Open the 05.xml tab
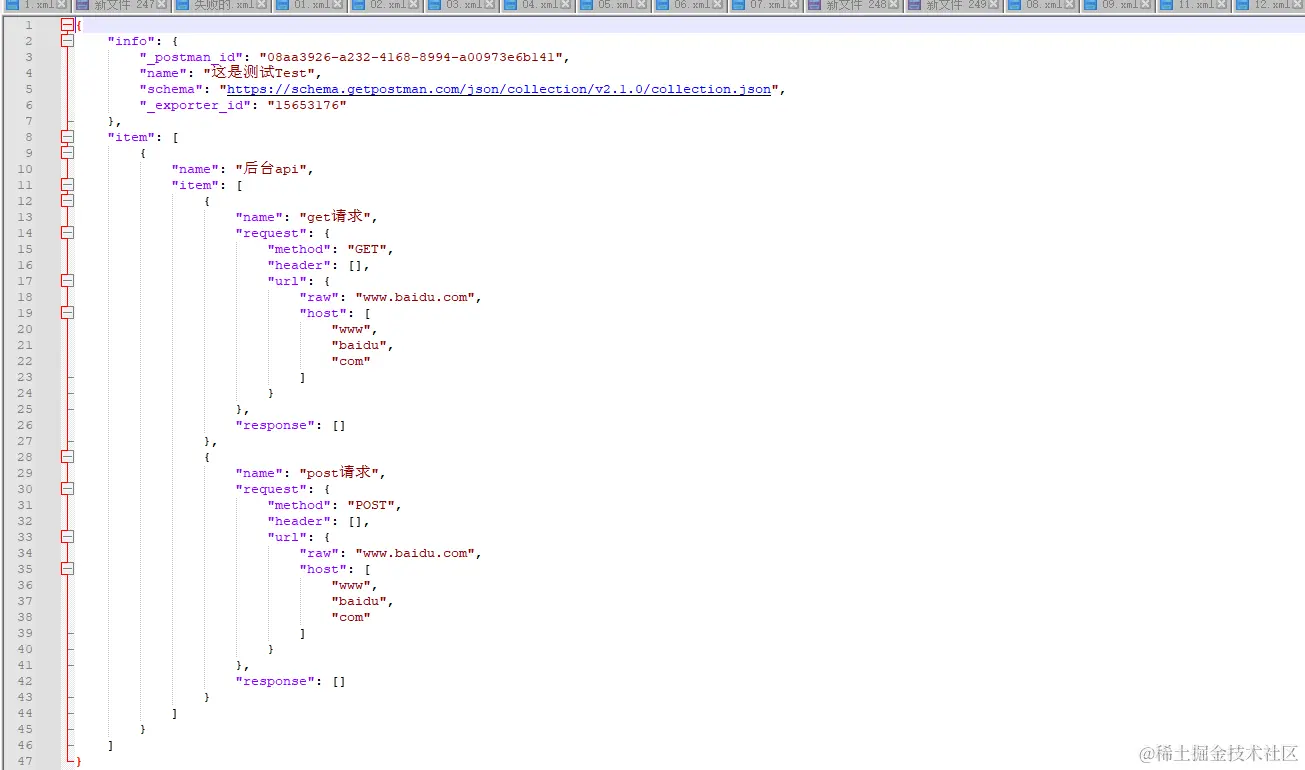Screen dimensions: 1305x770 [x=613, y=5]
